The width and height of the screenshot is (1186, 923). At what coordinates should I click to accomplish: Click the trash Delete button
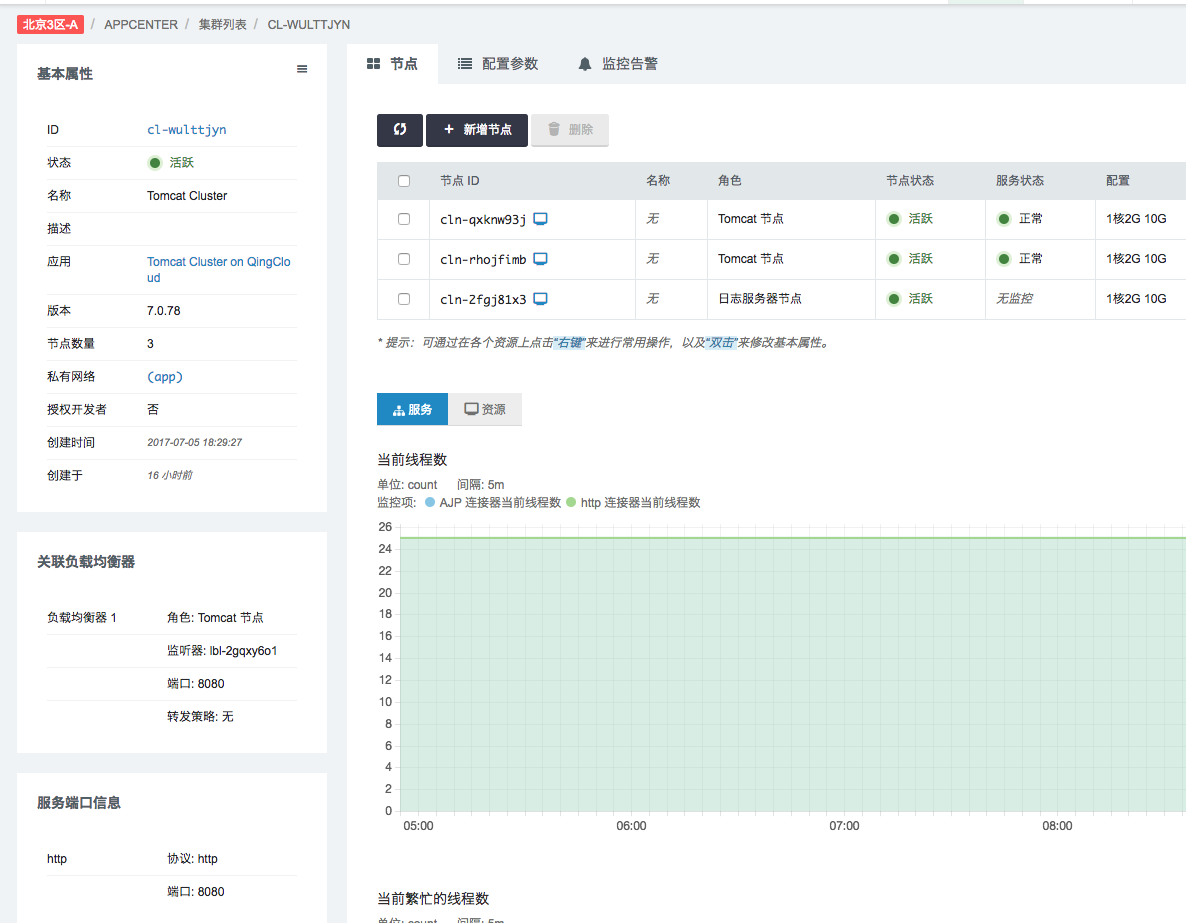(570, 130)
